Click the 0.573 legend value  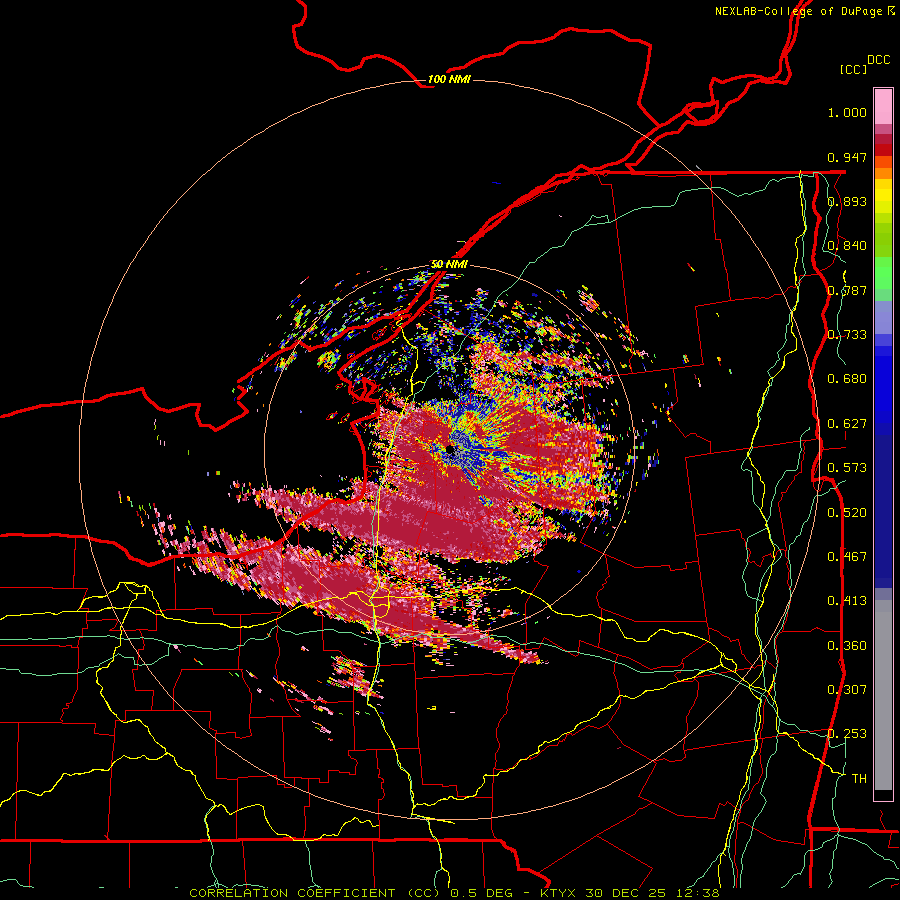coord(847,468)
